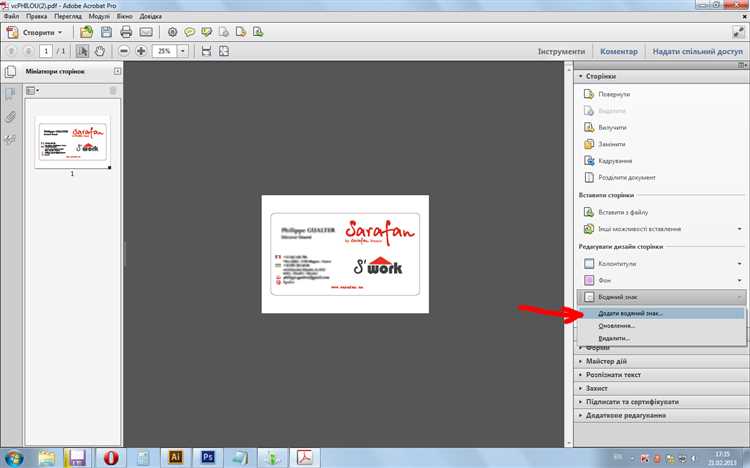Open the tools pane options menu icon
This screenshot has width=750, height=468.
click(x=741, y=65)
